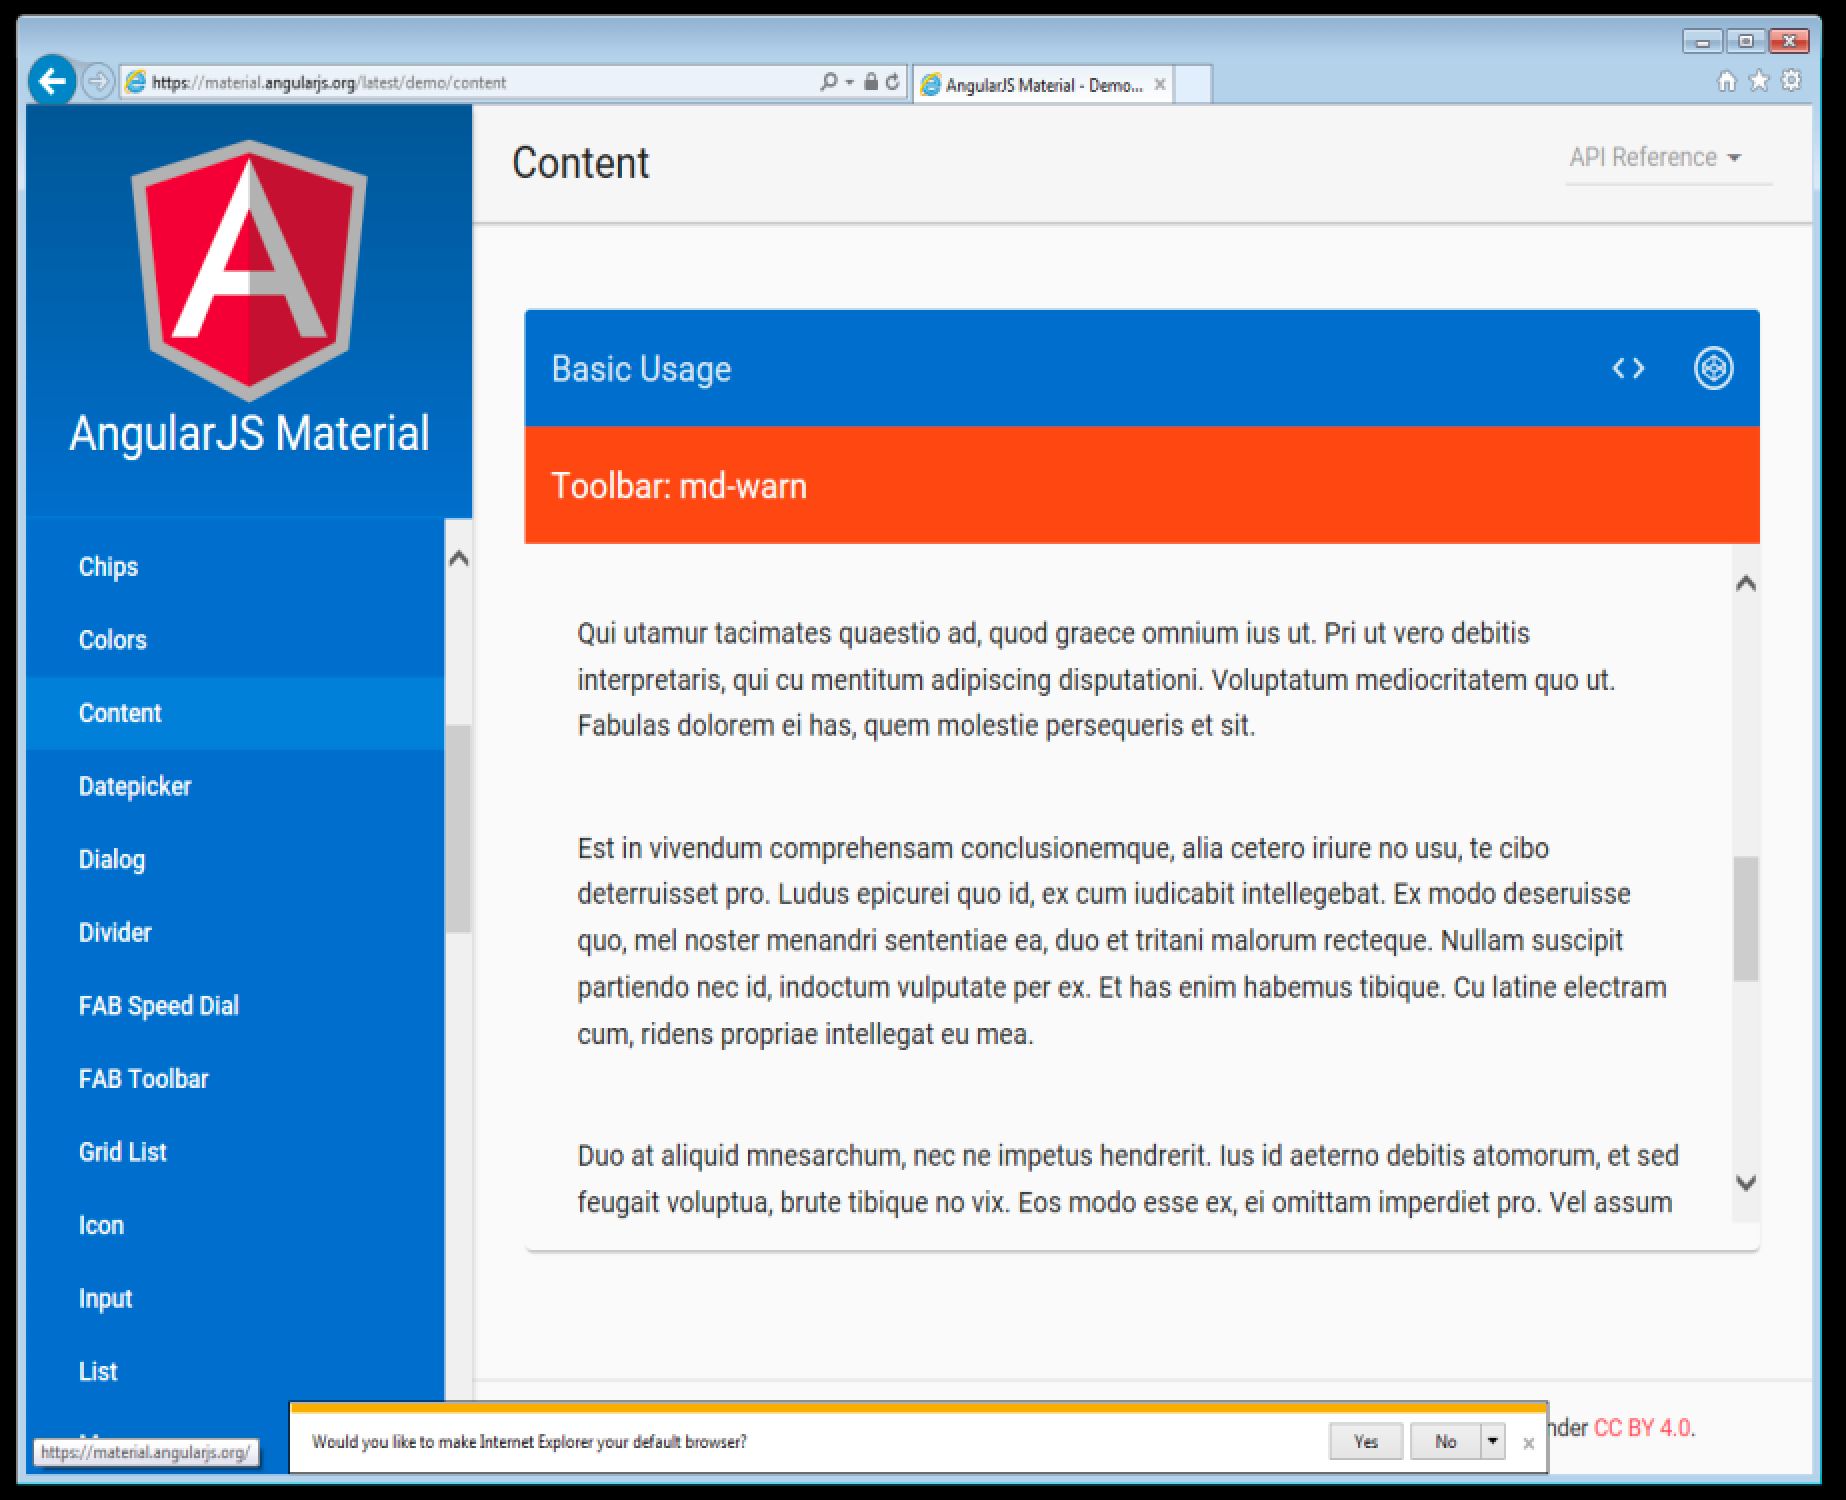
Task: Click the sidebar scrollbar thumb
Action: [x=459, y=829]
